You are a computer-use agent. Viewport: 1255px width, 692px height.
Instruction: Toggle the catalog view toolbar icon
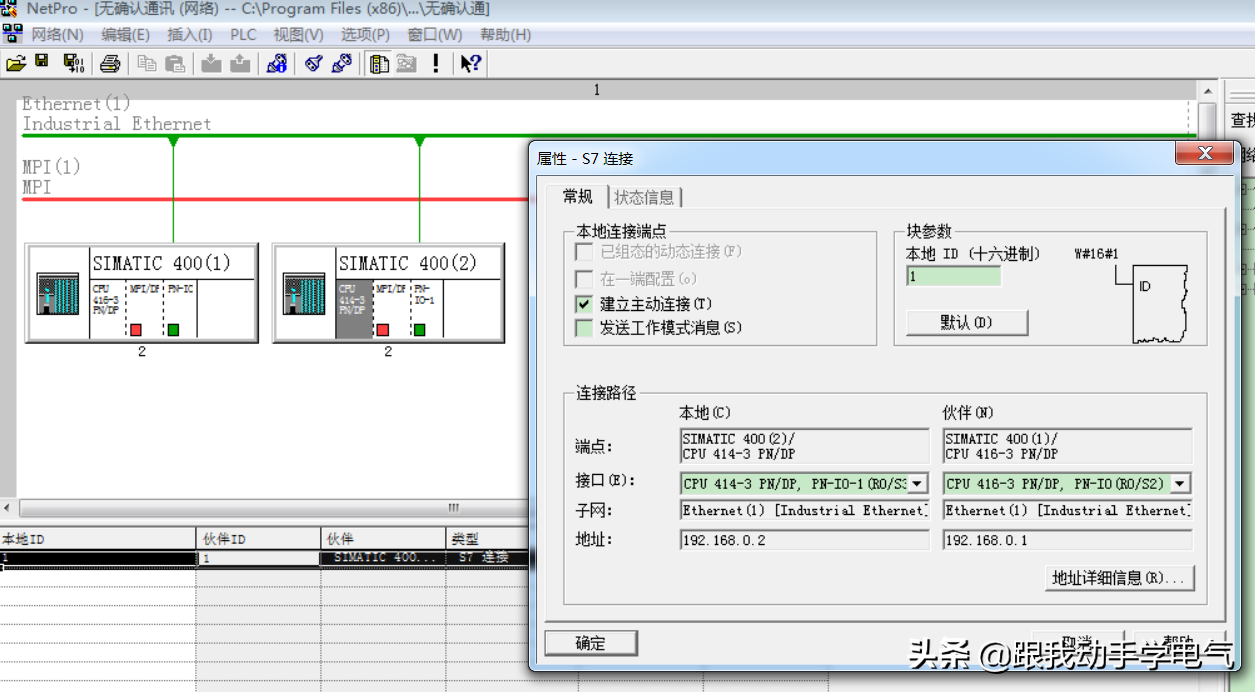point(379,63)
